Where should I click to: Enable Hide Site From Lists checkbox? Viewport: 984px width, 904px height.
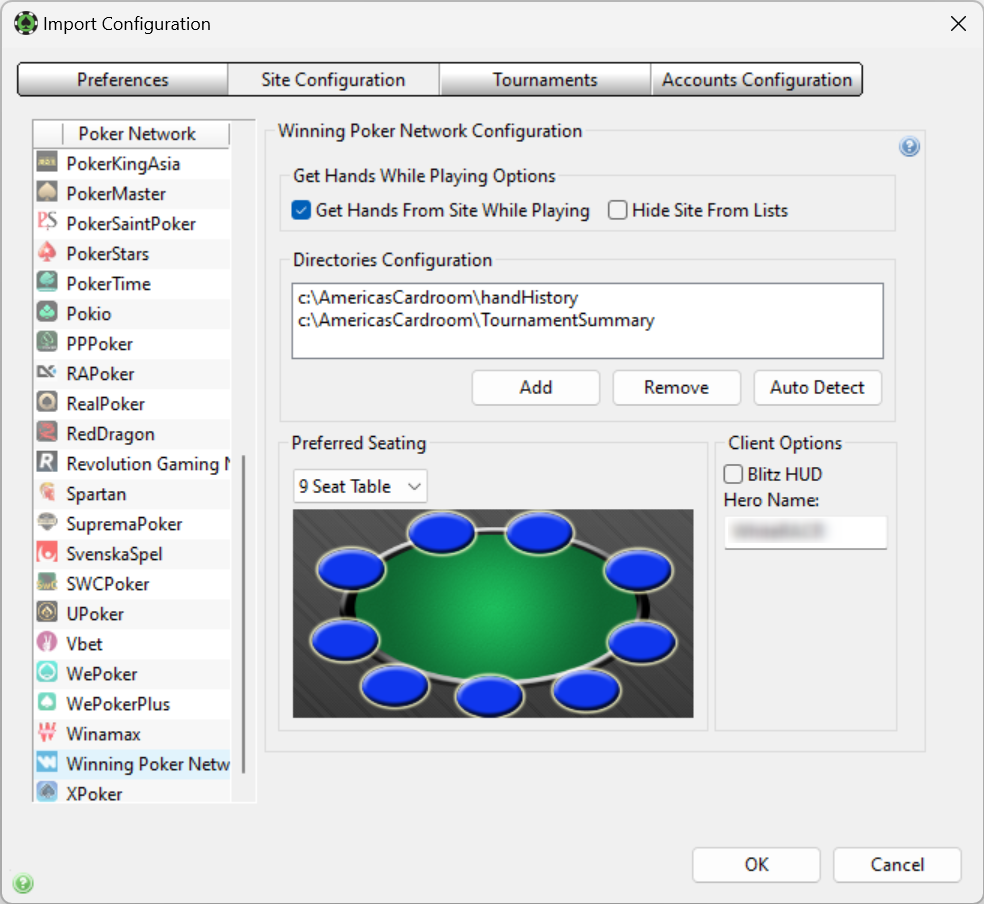[x=618, y=210]
